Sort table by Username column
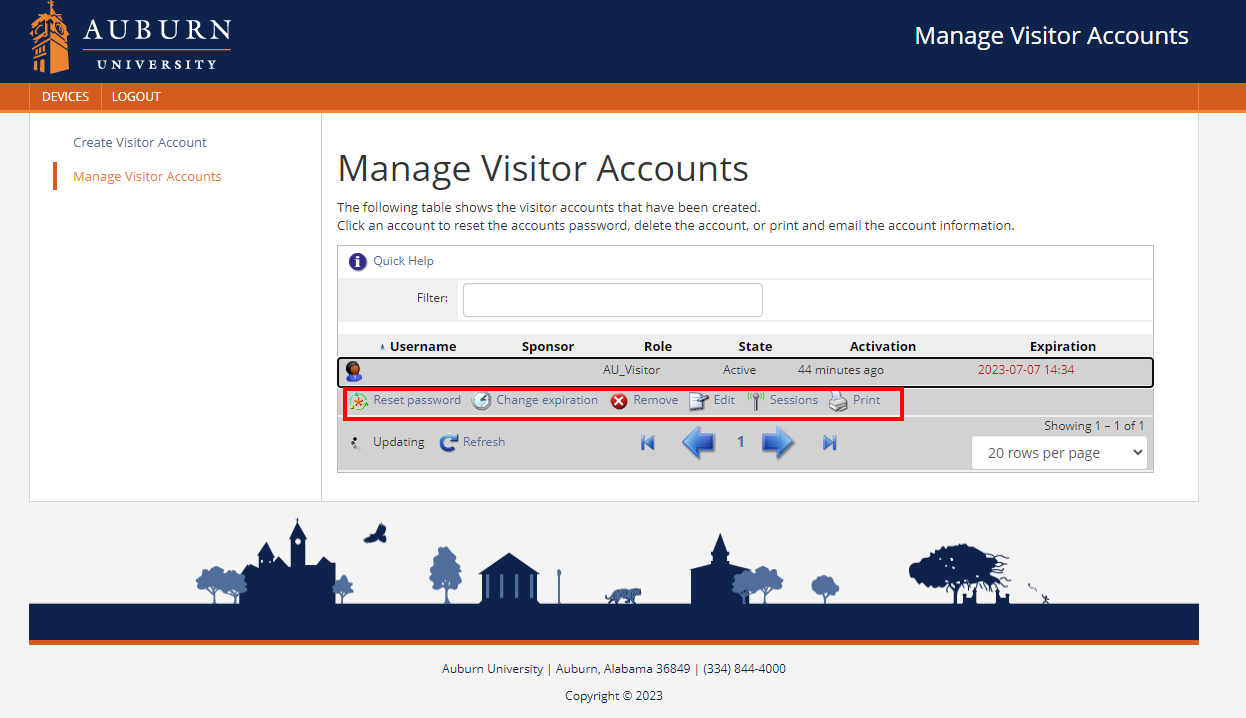Viewport: 1246px width, 718px height. click(423, 347)
